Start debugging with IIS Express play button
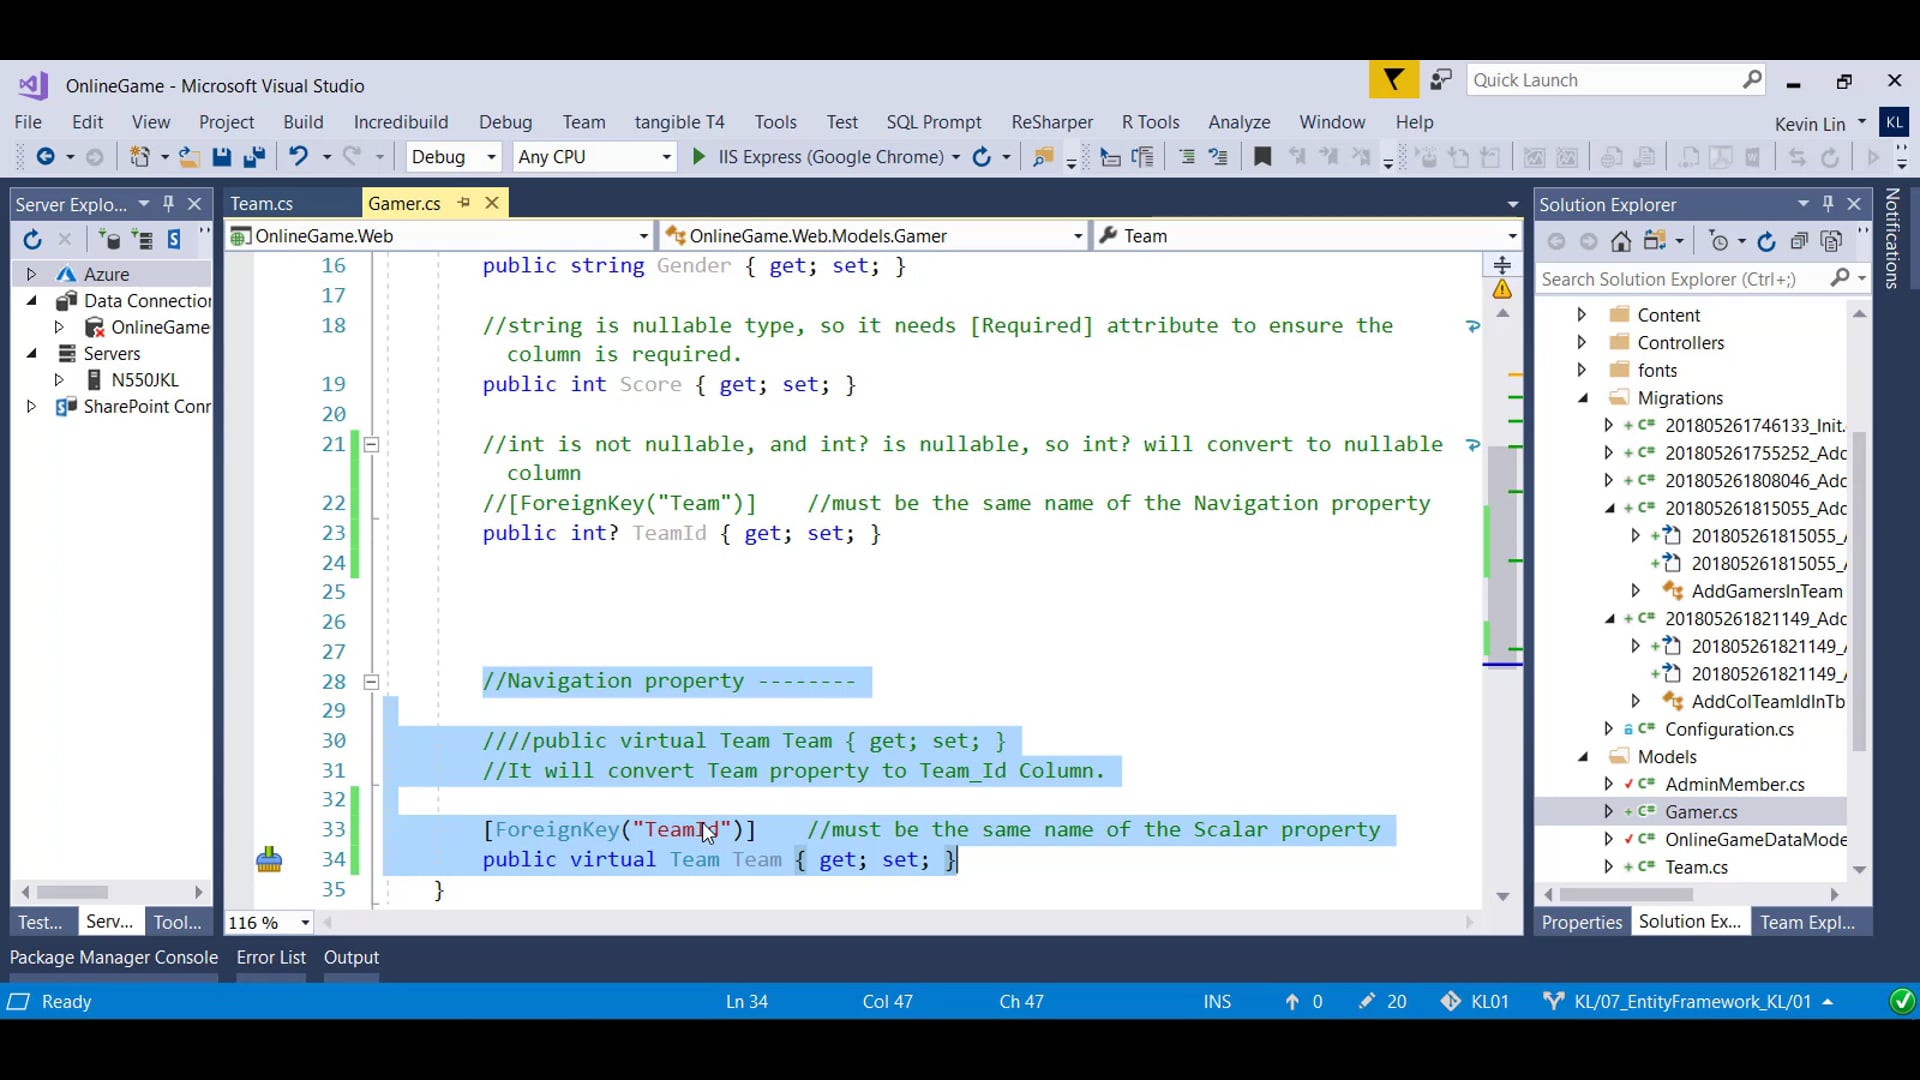This screenshot has height=1080, width=1920. click(x=699, y=157)
